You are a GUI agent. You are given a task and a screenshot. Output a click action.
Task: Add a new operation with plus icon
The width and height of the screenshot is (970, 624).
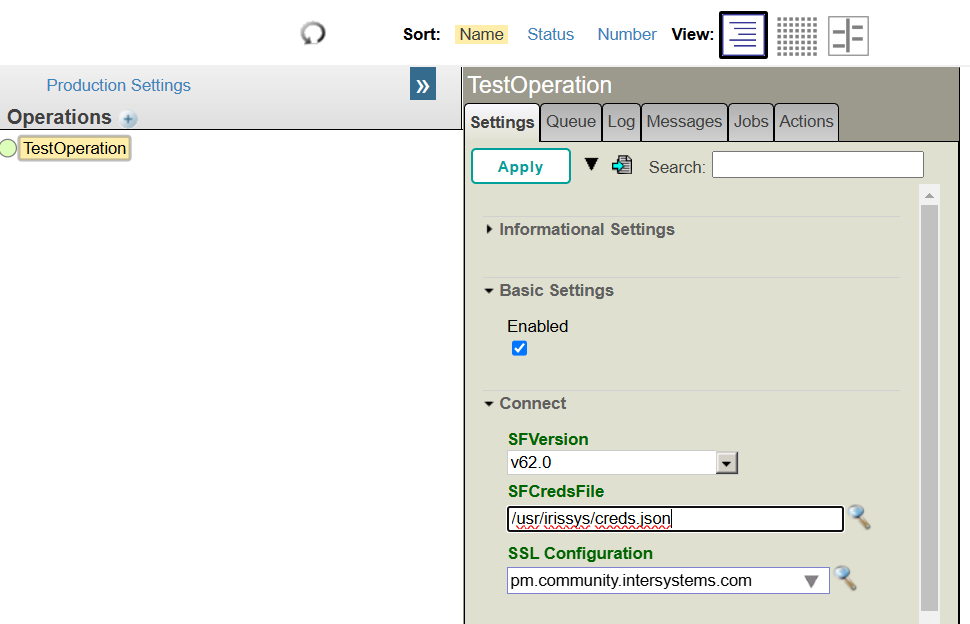[129, 118]
